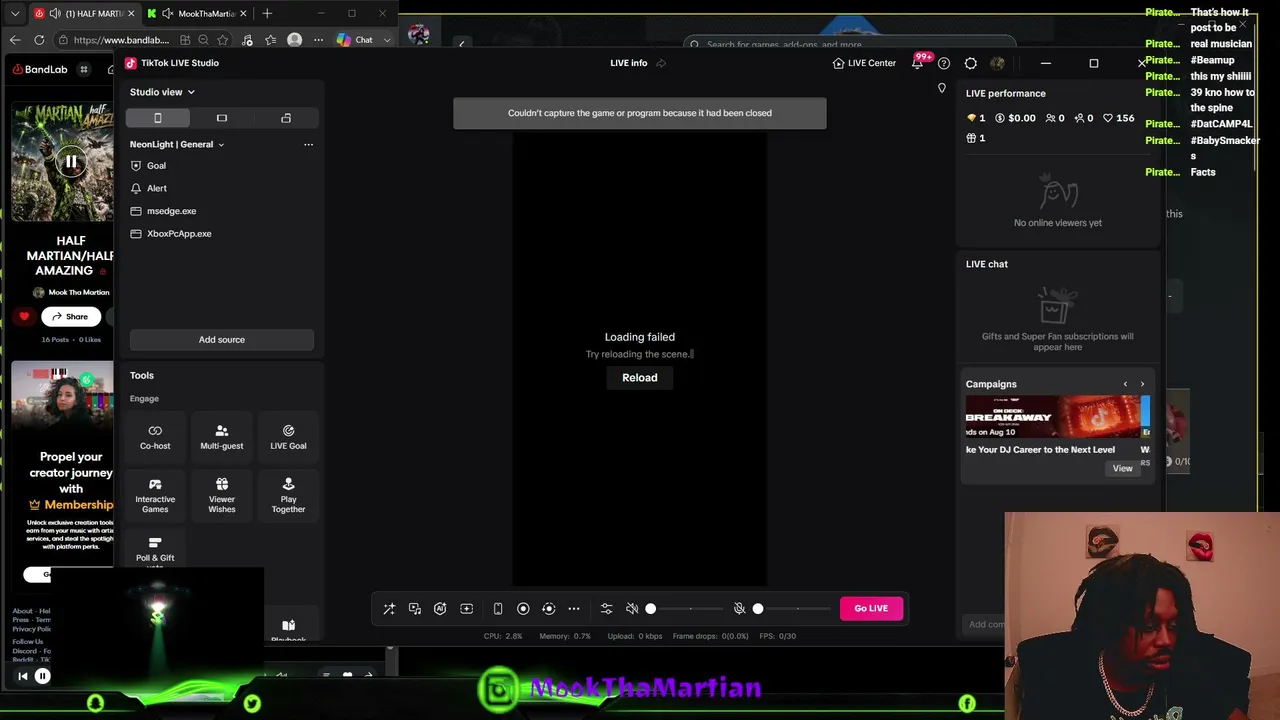
Task: Open TikTok LIVE Studio settings
Action: pos(971,63)
